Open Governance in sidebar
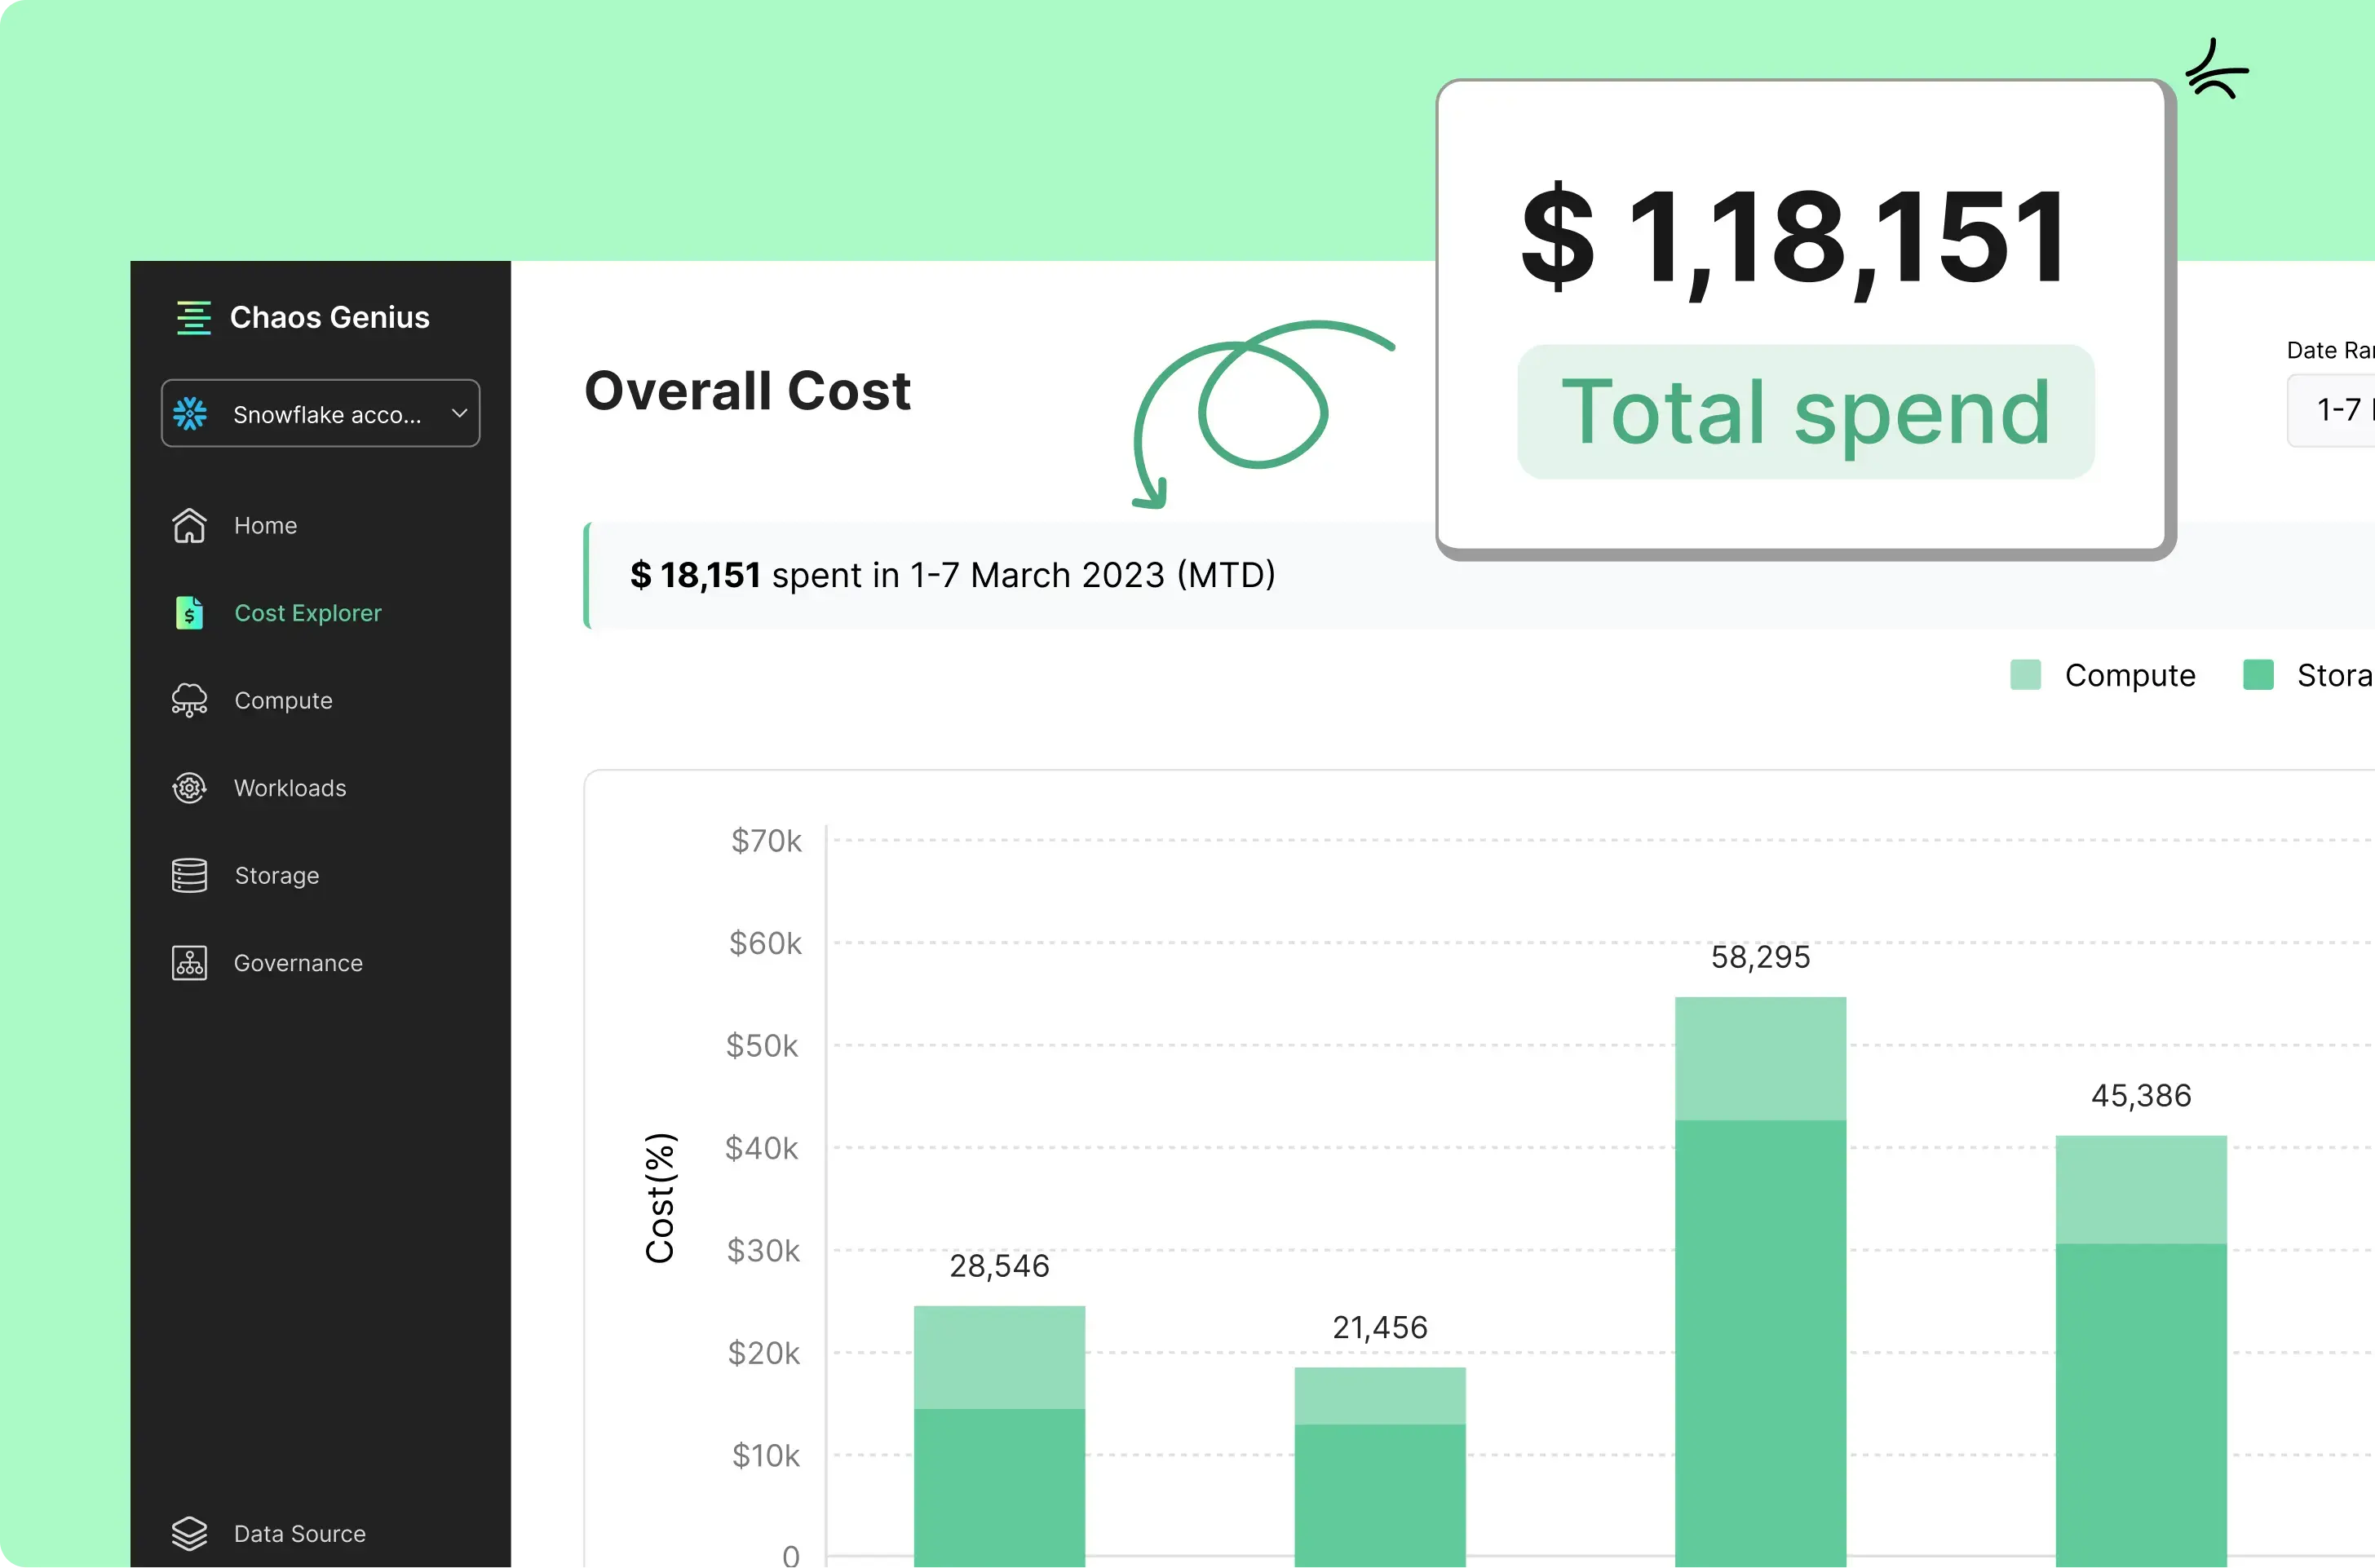This screenshot has height=1568, width=2375. click(298, 963)
